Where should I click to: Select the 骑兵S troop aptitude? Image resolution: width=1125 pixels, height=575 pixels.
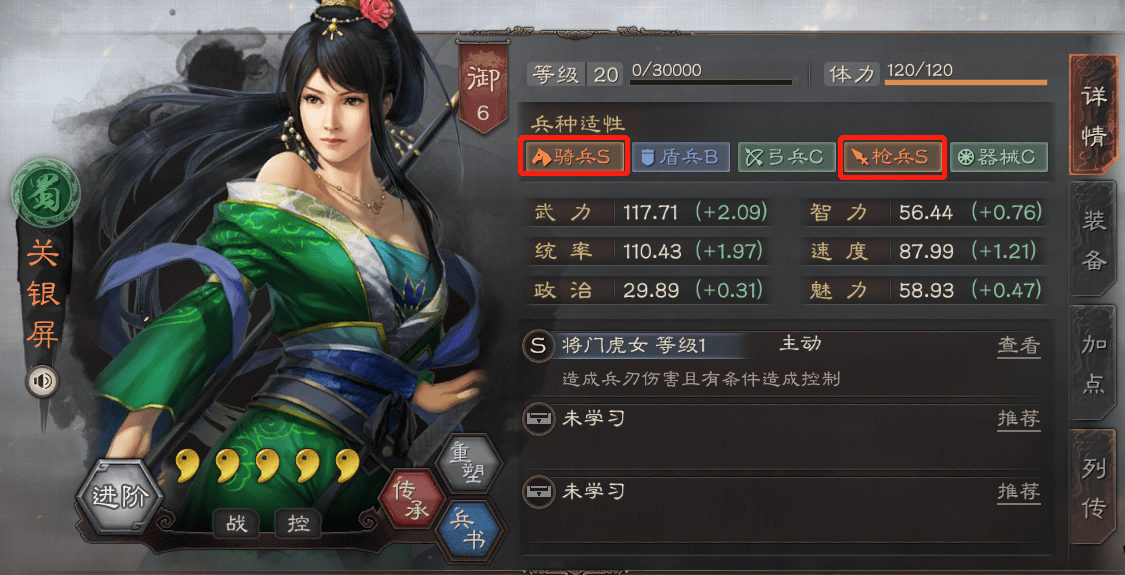574,157
